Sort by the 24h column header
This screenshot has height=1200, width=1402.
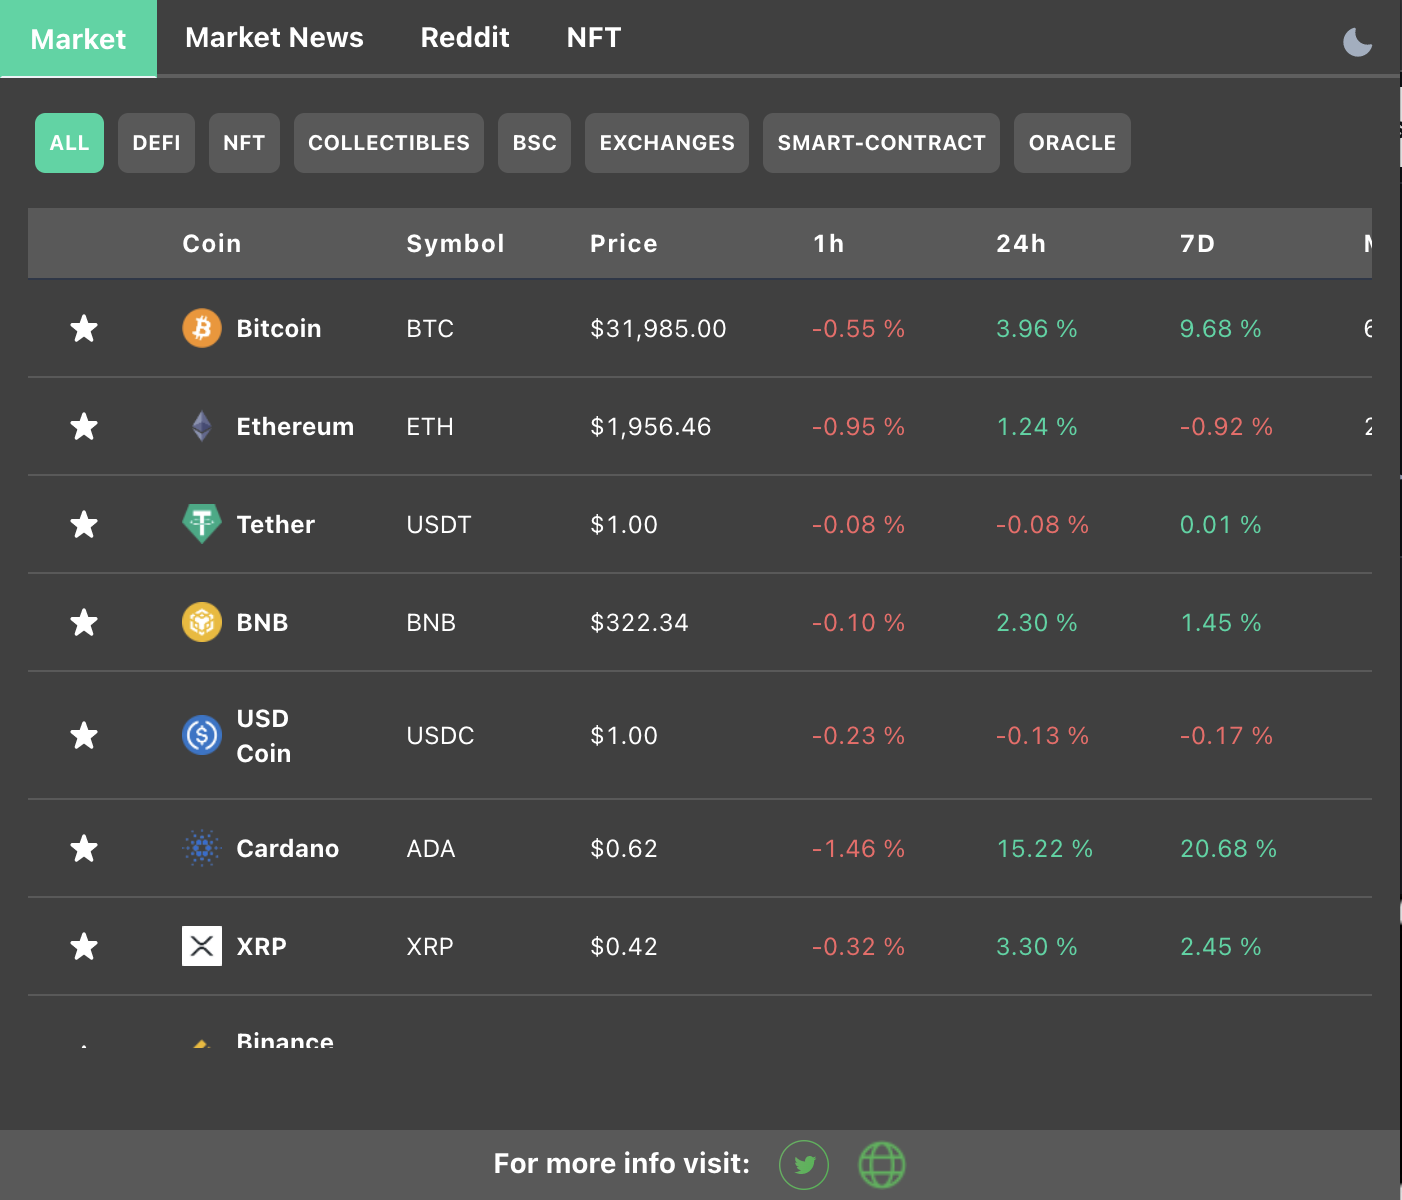(x=1021, y=244)
